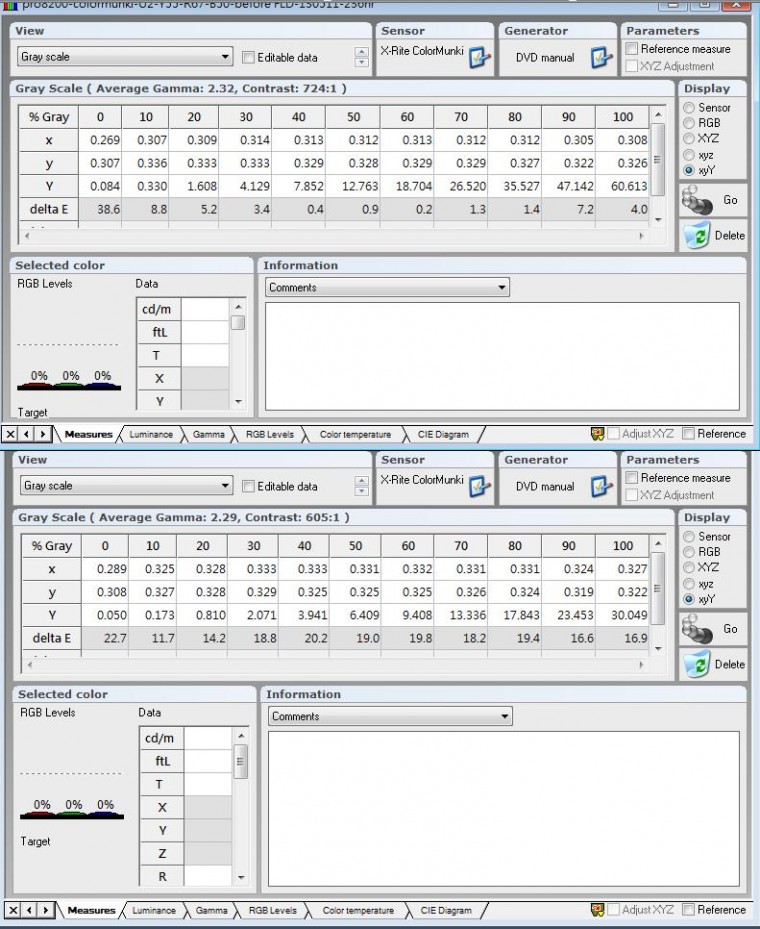Switch to RGB Levels tab in upper window

pos(270,434)
